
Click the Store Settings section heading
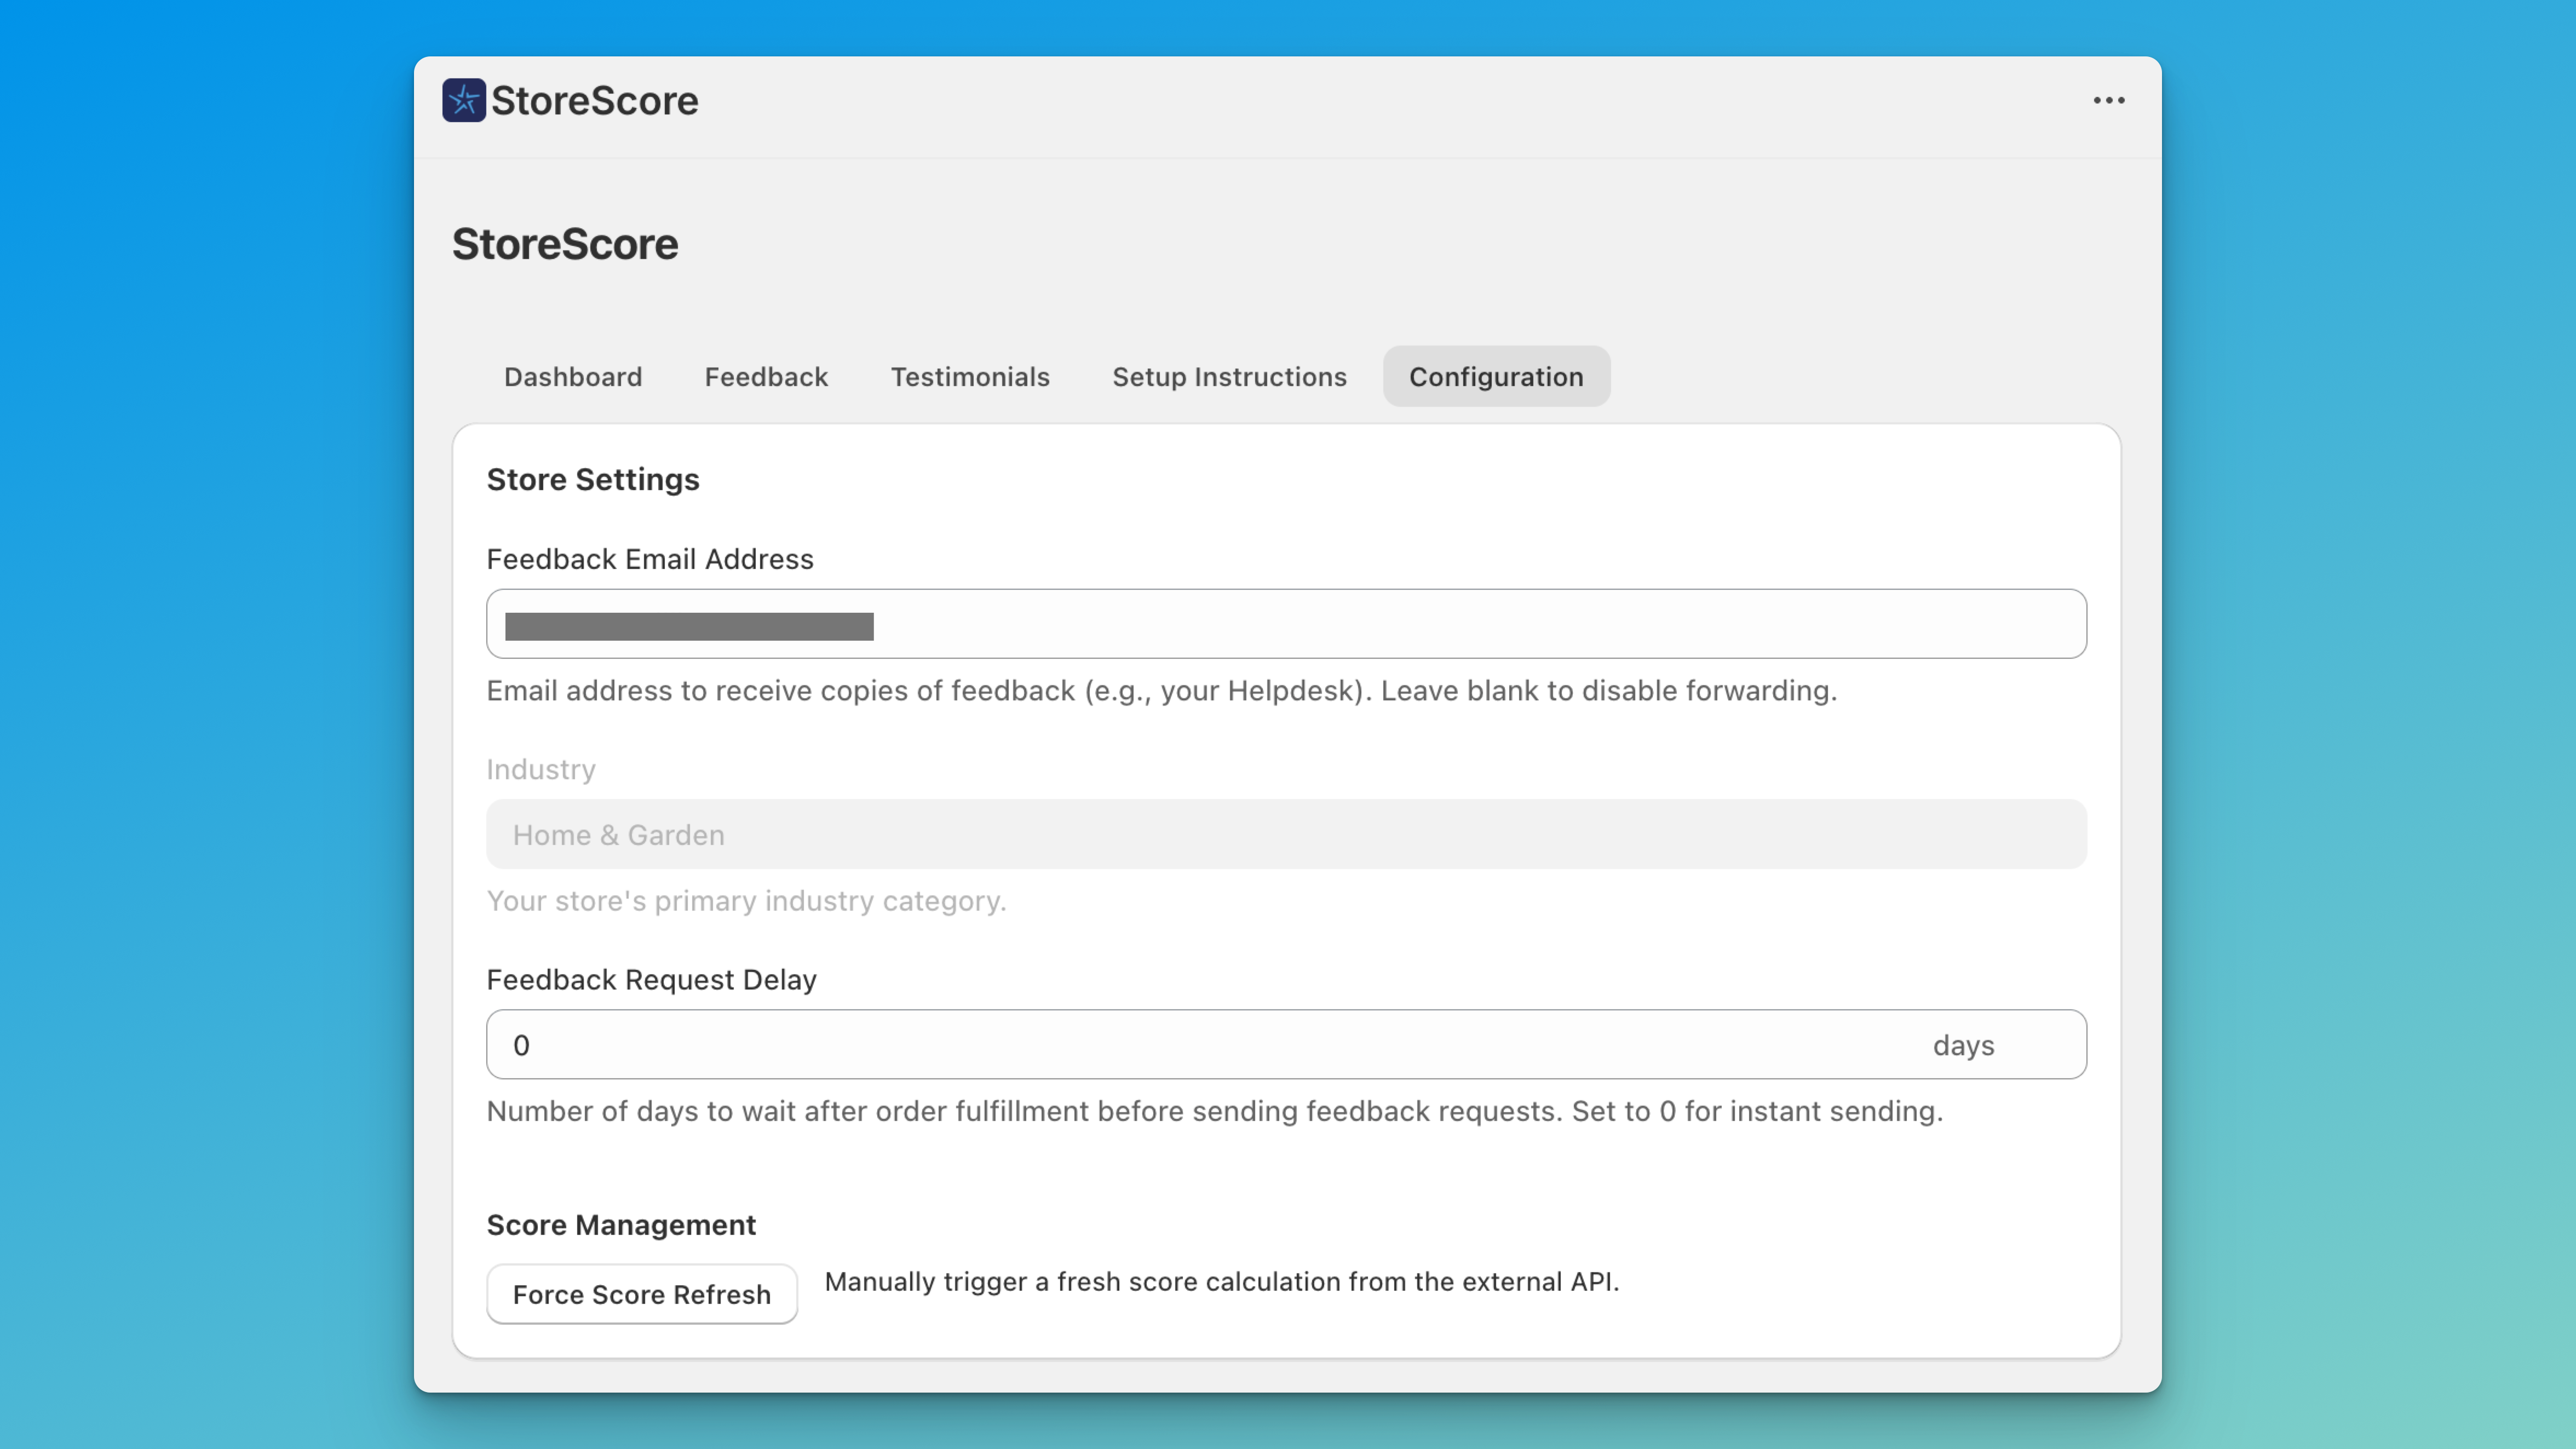[593, 479]
